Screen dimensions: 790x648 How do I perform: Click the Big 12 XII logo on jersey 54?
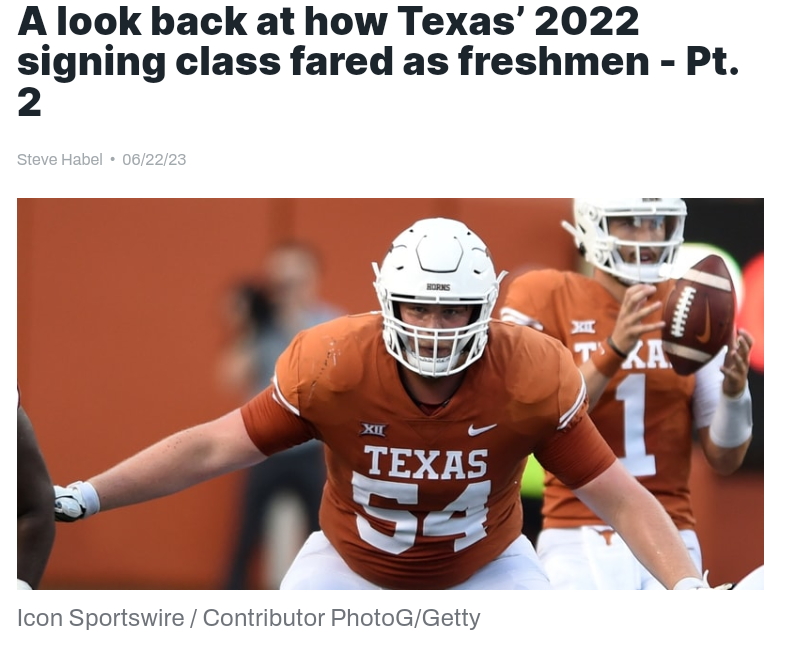pos(373,429)
